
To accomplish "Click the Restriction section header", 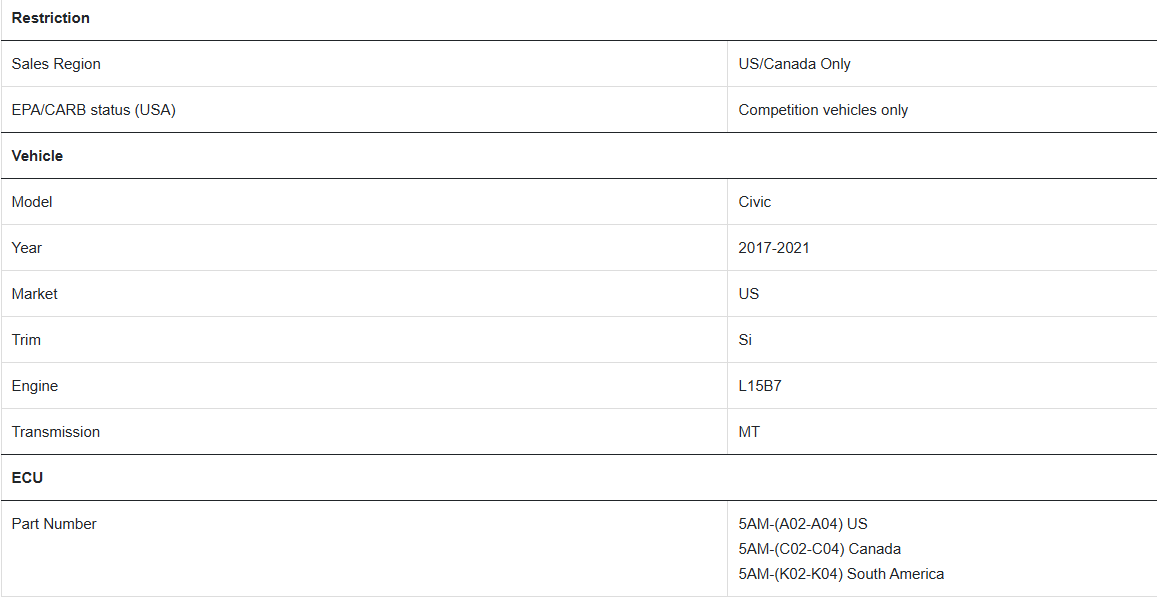I will [50, 18].
